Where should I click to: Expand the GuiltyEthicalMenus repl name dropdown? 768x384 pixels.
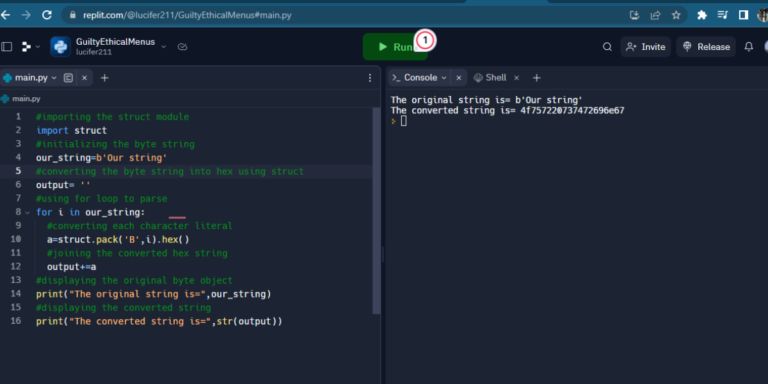pos(164,47)
